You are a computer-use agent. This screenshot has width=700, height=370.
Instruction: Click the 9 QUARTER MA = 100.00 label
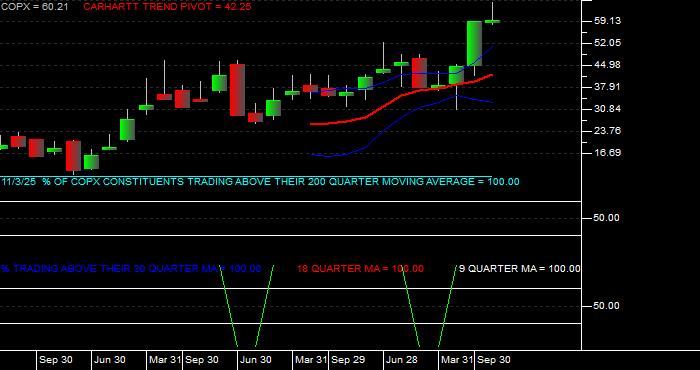(x=520, y=269)
